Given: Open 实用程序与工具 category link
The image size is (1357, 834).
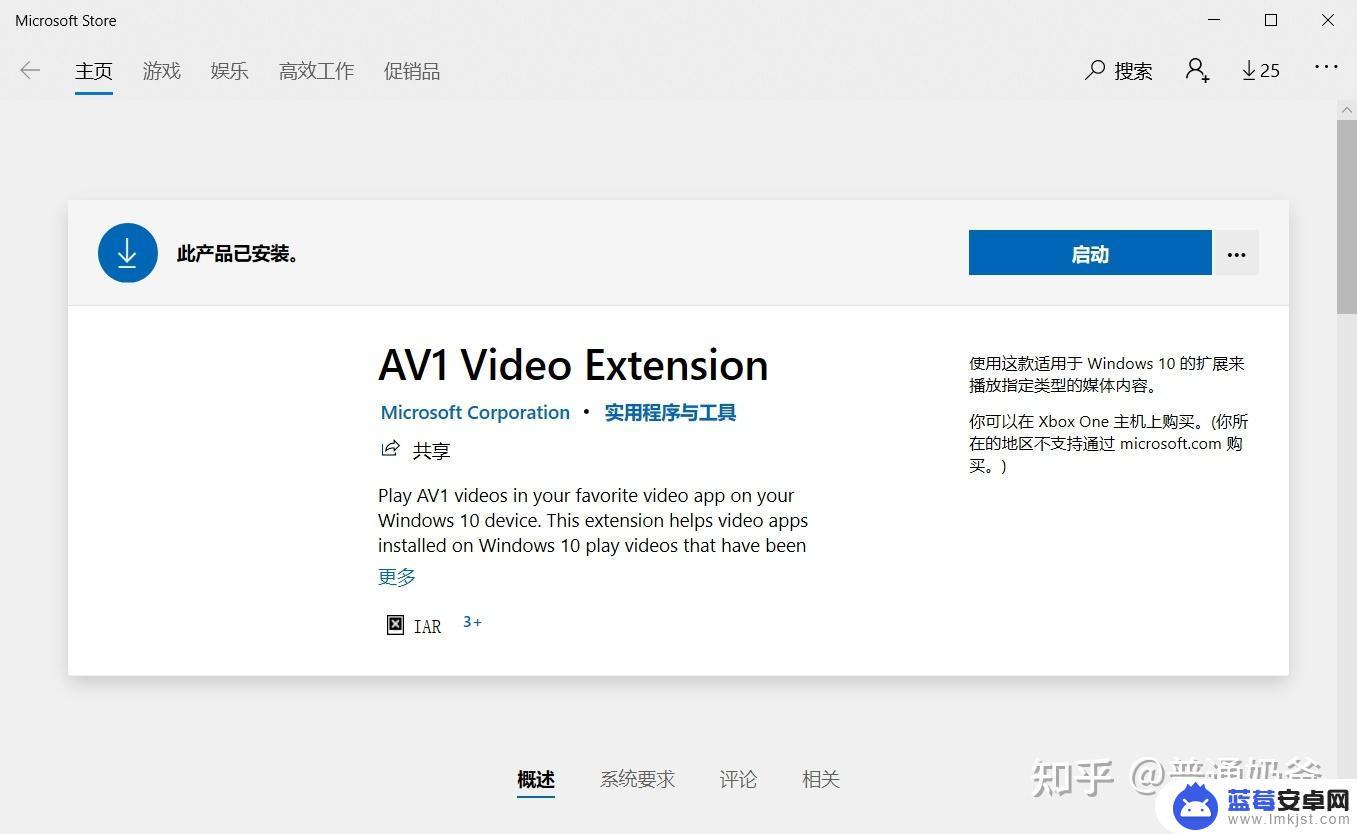Looking at the screenshot, I should click(x=670, y=412).
